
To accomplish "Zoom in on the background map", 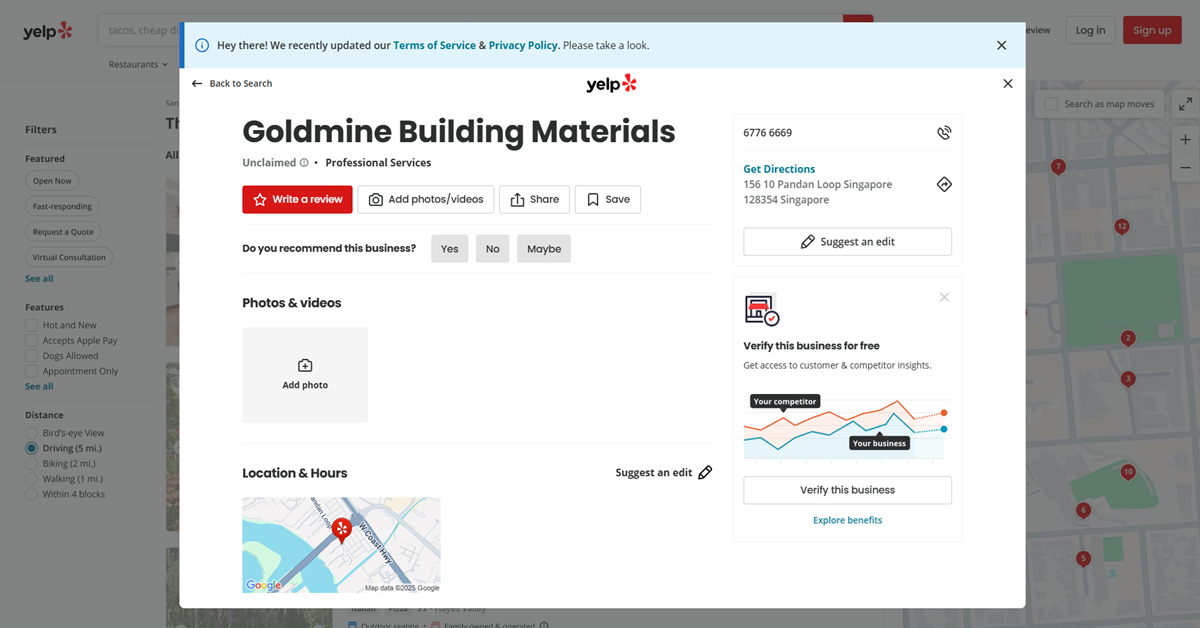I will [1186, 140].
